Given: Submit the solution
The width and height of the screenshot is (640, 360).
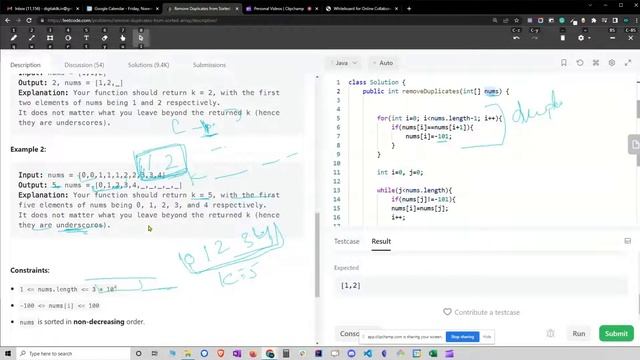Looking at the screenshot, I should pos(616,333).
